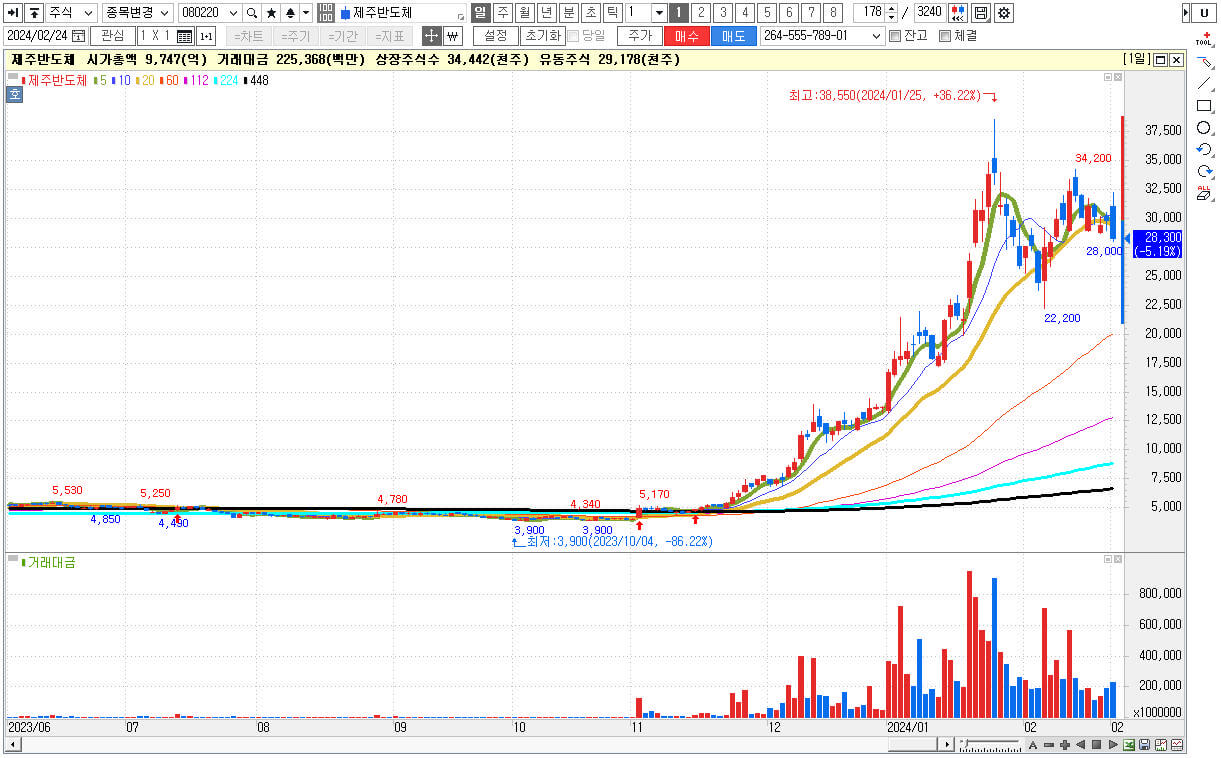Check the 잔고 checkbox
1221x758 pixels.
[895, 36]
